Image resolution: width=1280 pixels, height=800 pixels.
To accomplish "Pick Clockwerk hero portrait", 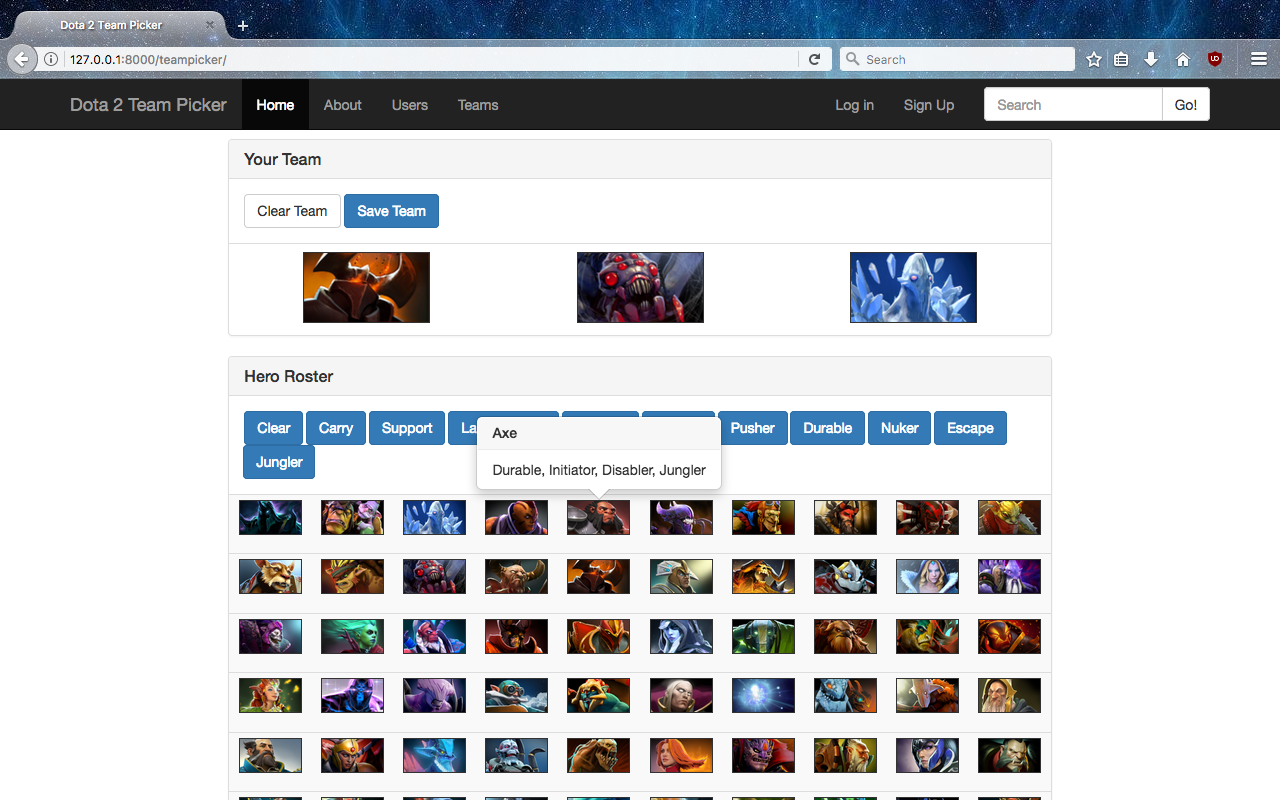I will 845,577.
